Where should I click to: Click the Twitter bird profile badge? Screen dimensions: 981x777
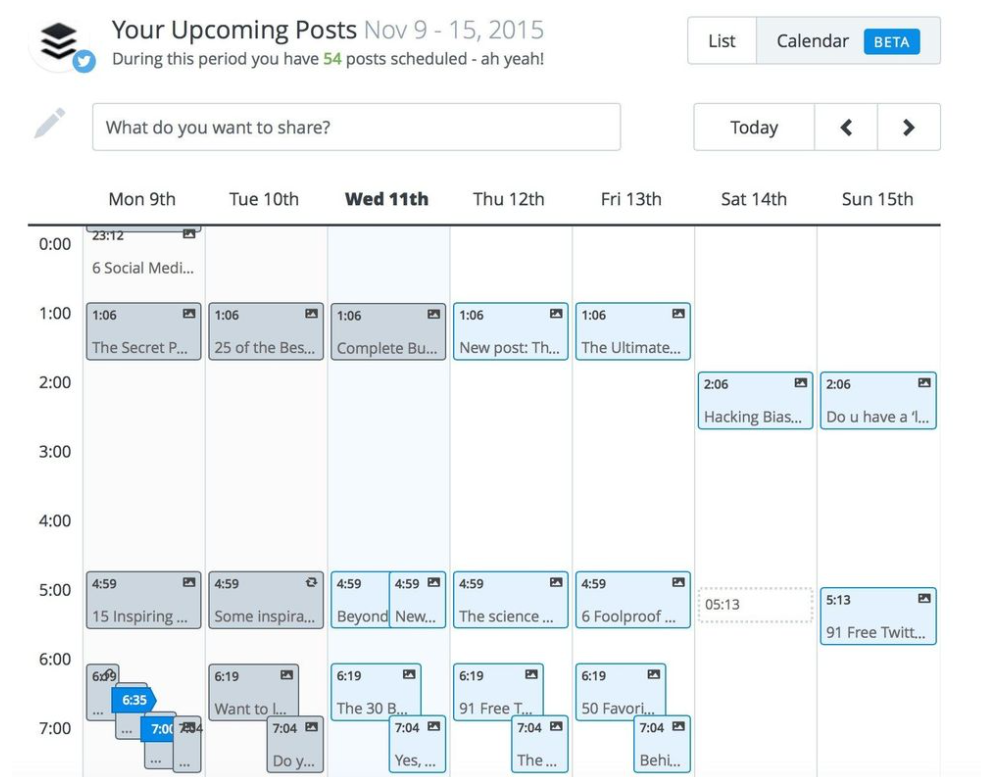(84, 61)
